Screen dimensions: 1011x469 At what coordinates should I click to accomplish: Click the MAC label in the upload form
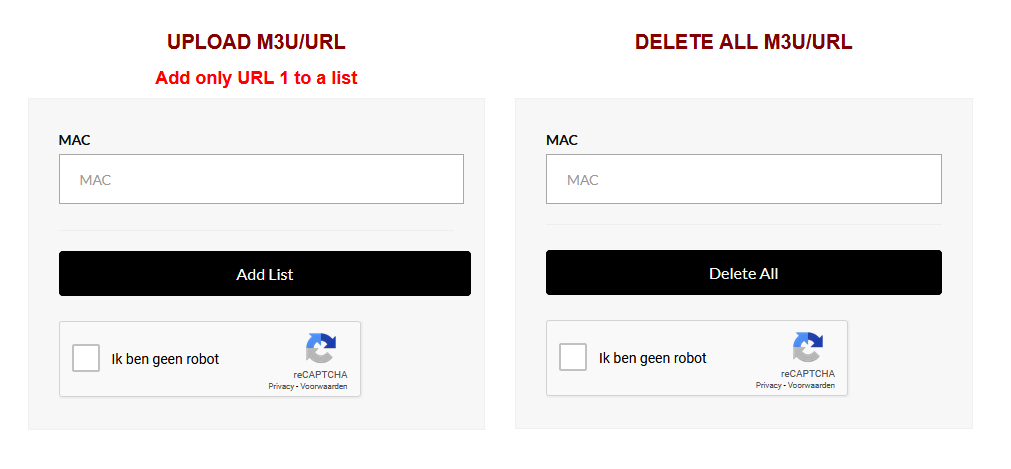75,140
